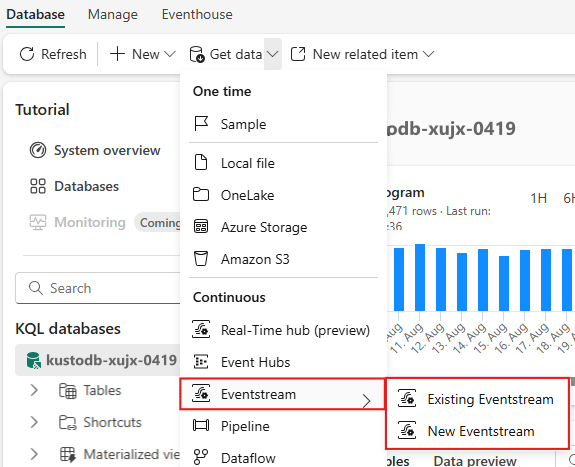Collapse the Get data dropdown chevron

272,54
